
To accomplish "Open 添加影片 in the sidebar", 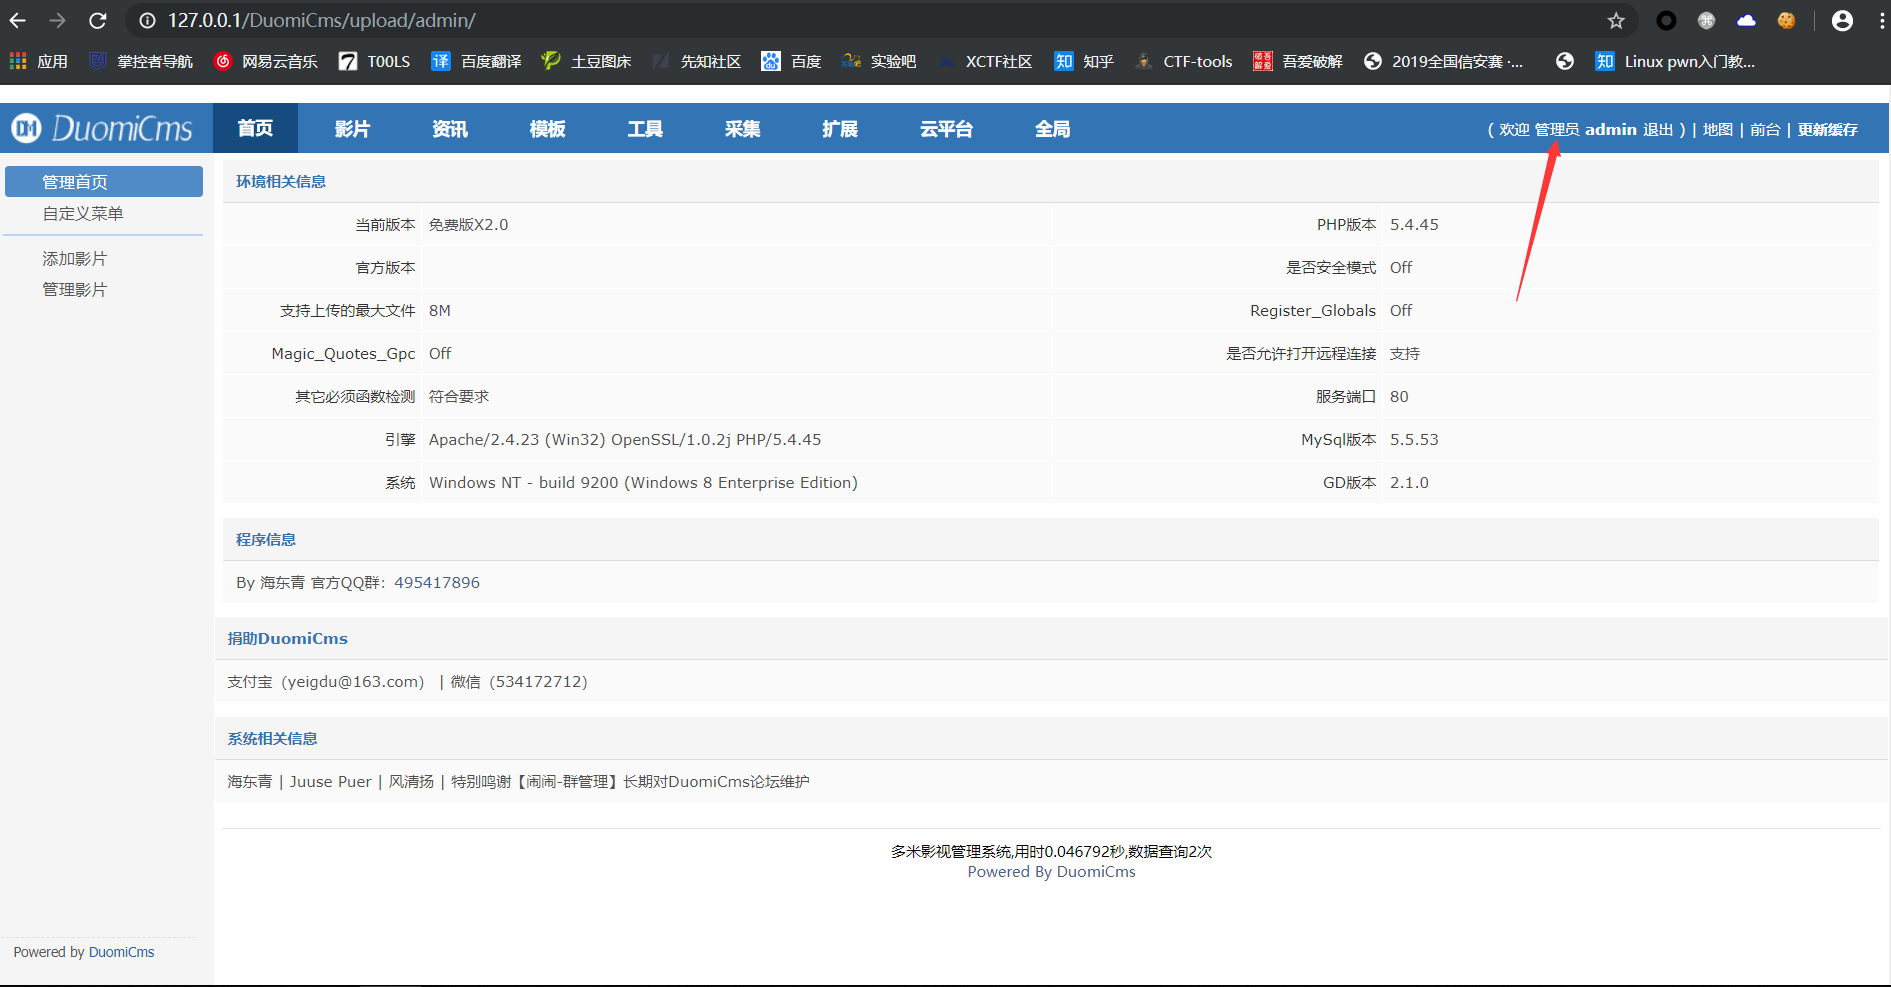I will pos(74,258).
